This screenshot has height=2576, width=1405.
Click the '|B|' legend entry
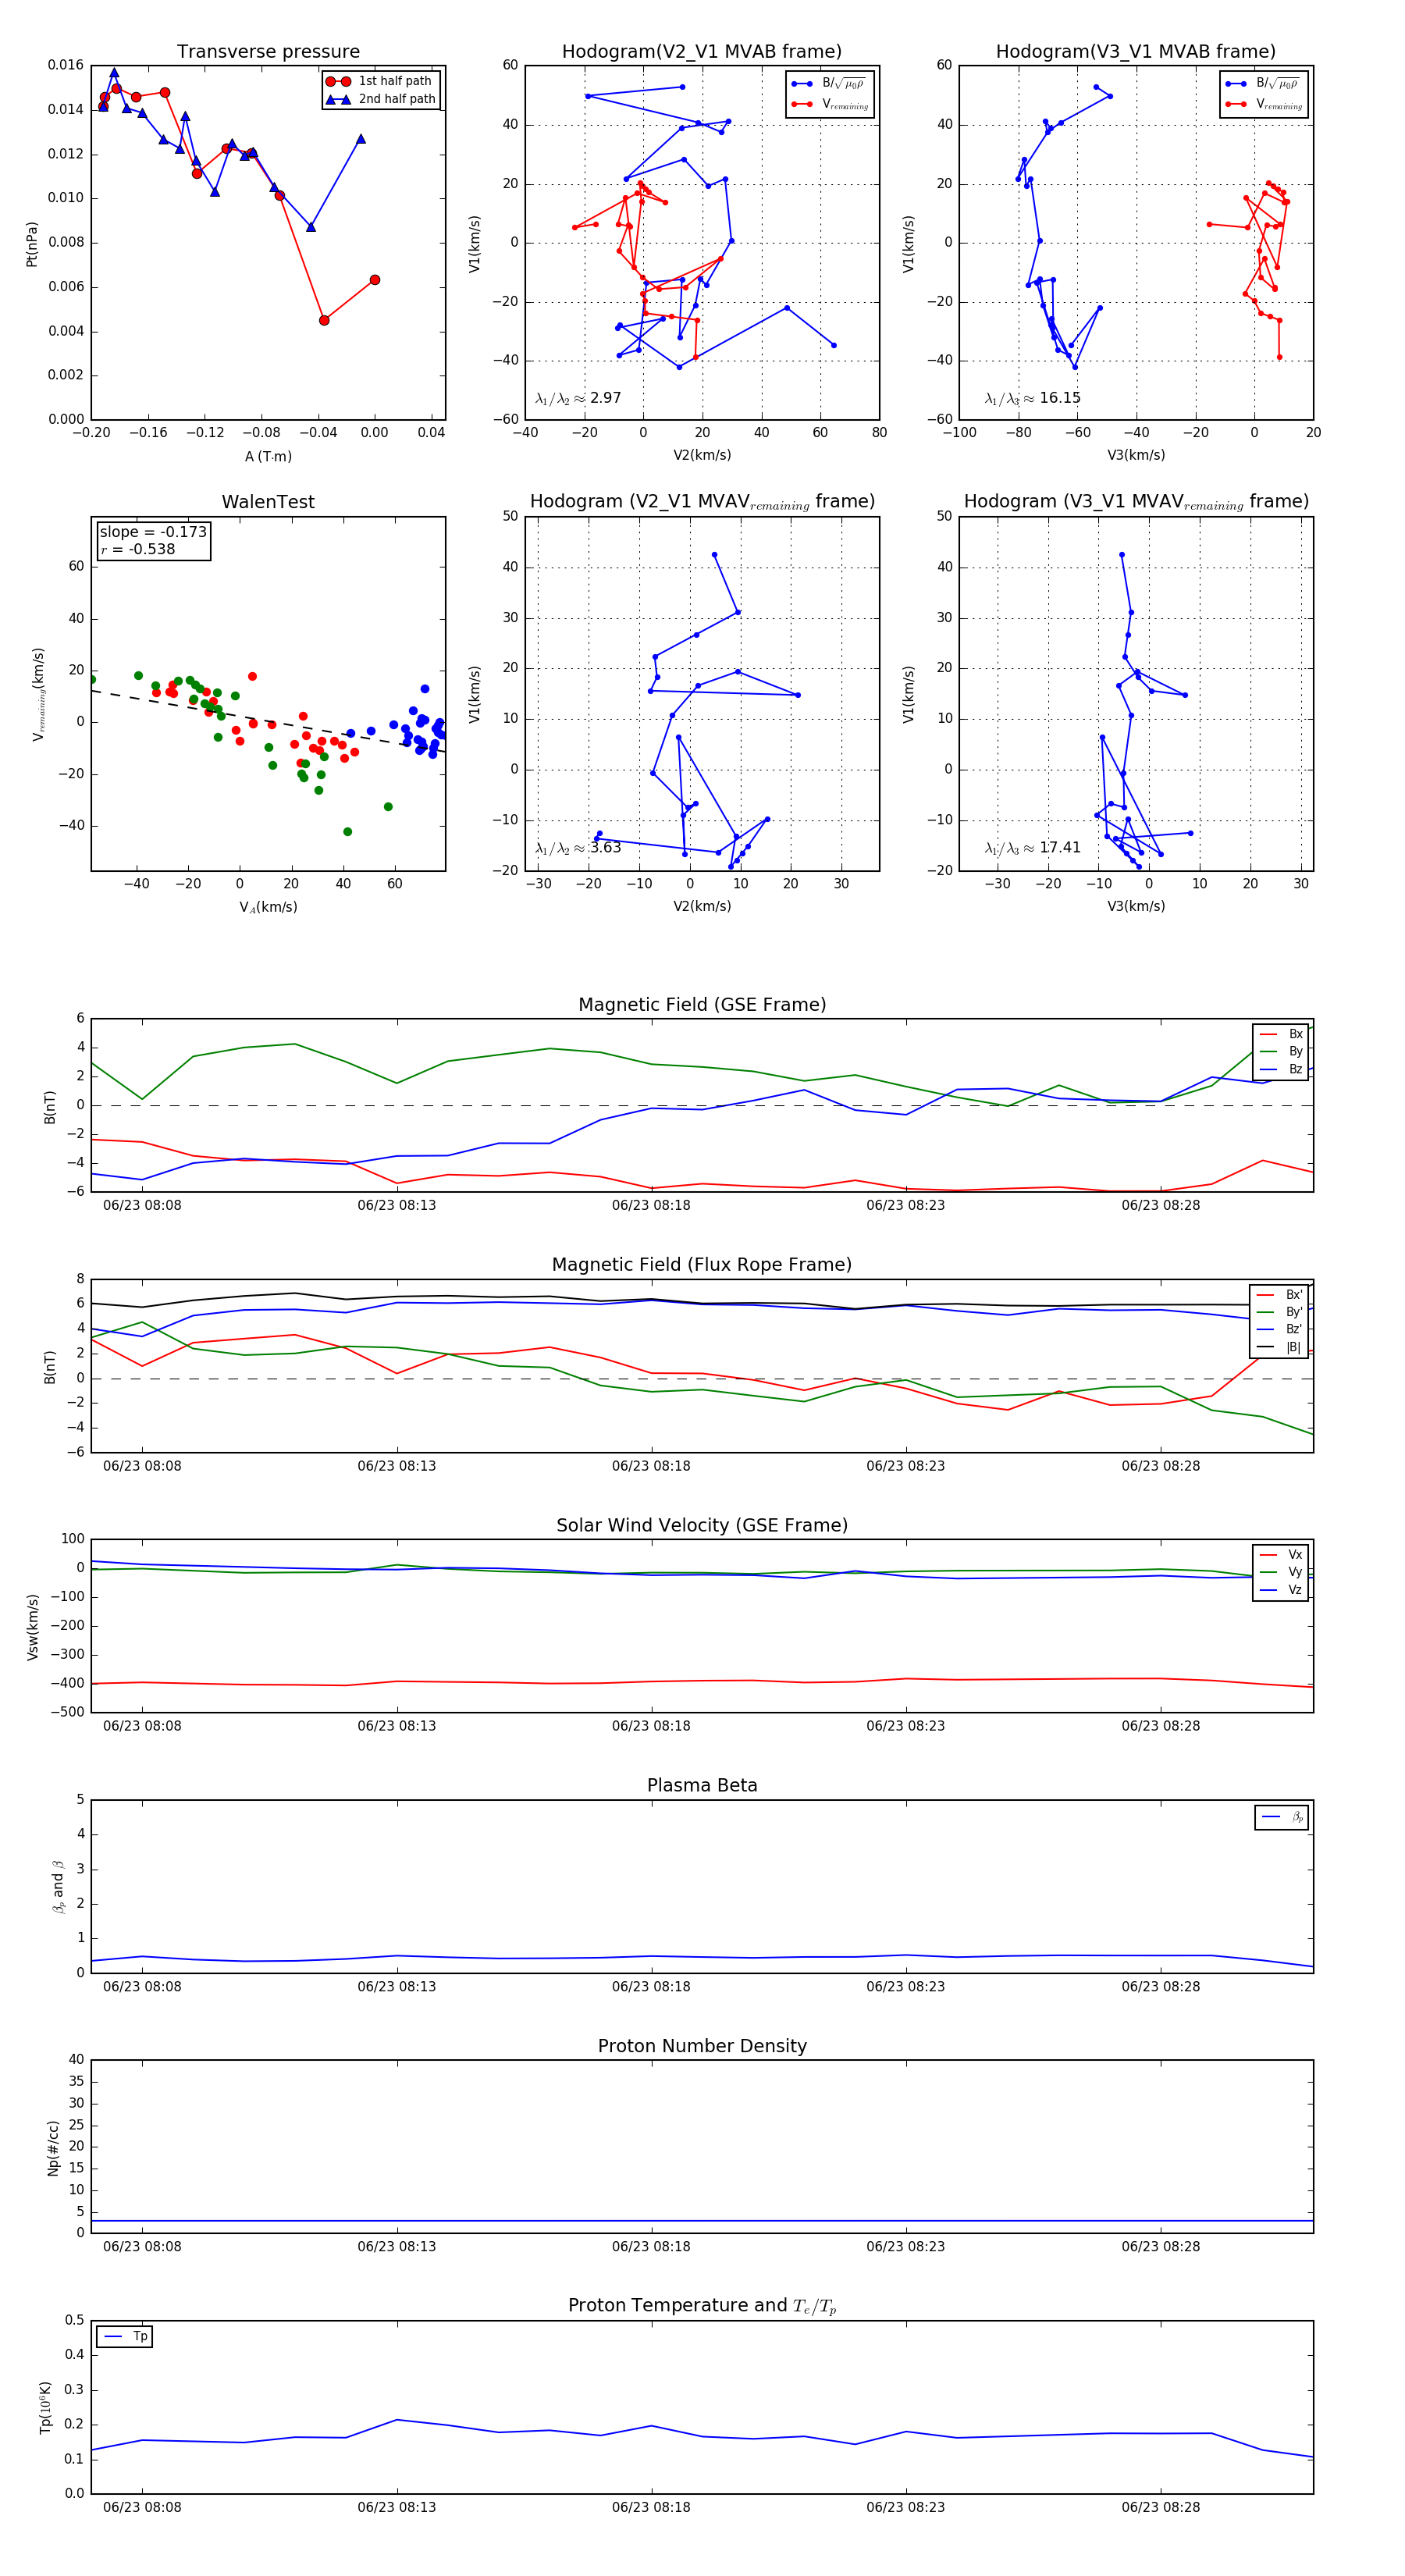click(x=1280, y=1347)
